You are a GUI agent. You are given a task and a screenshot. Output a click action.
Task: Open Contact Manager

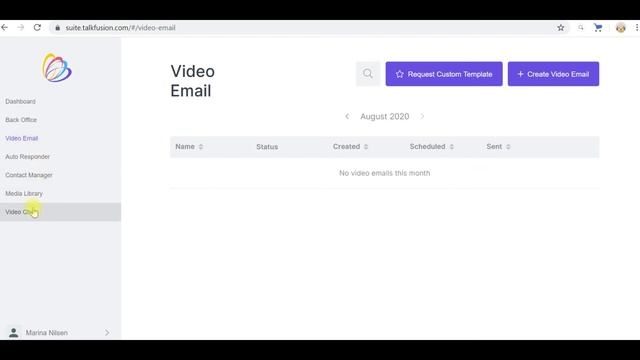tap(29, 175)
